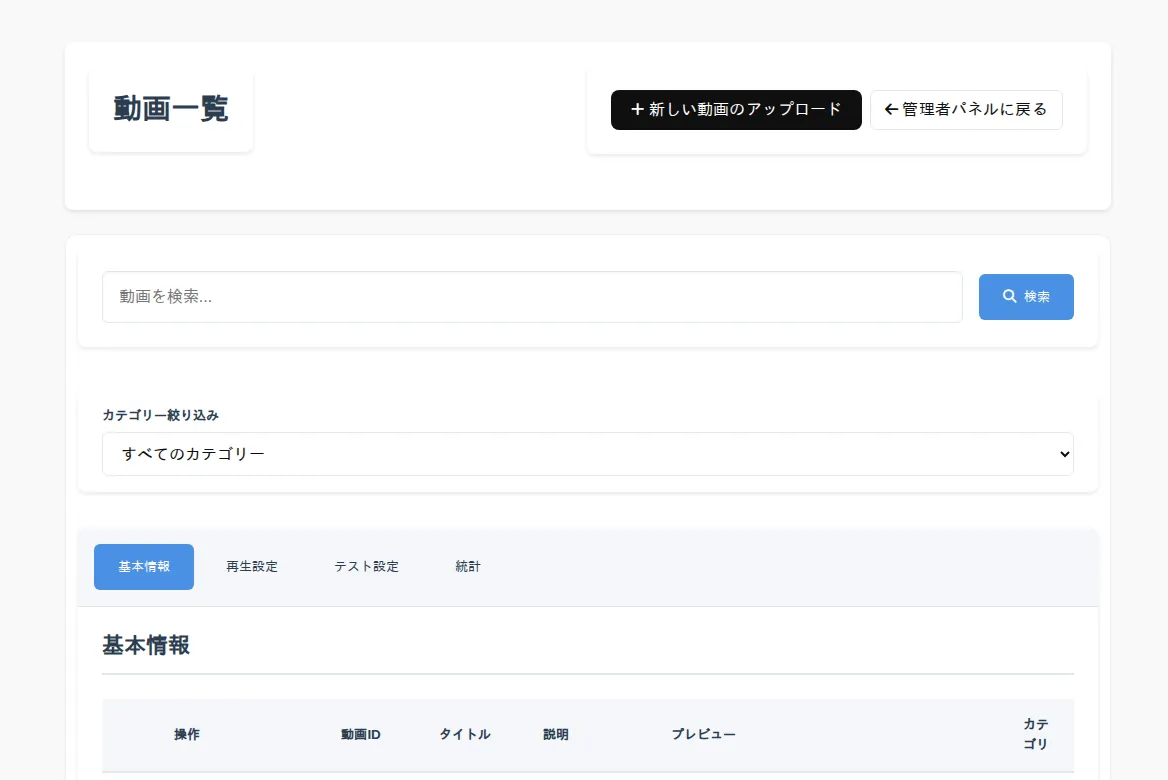Click the left arrow icon on 管理者パネルに戻る

click(x=891, y=110)
